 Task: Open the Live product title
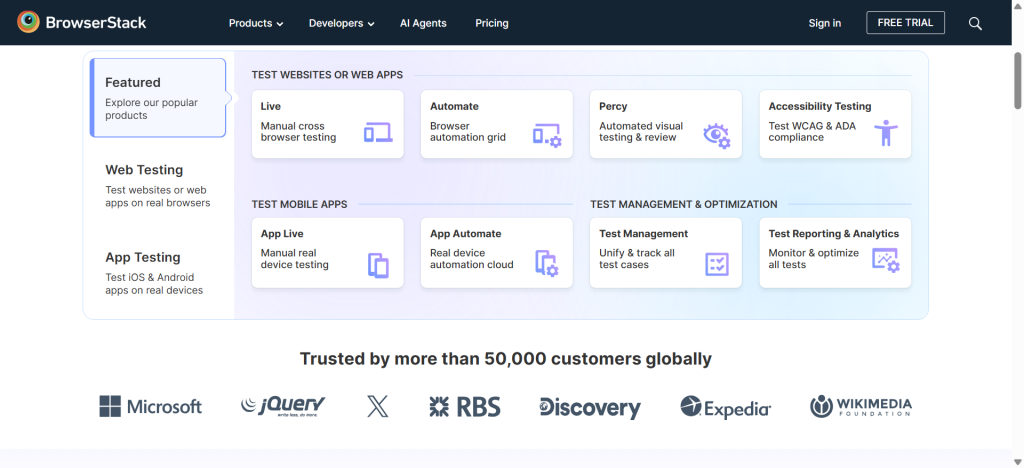(270, 106)
